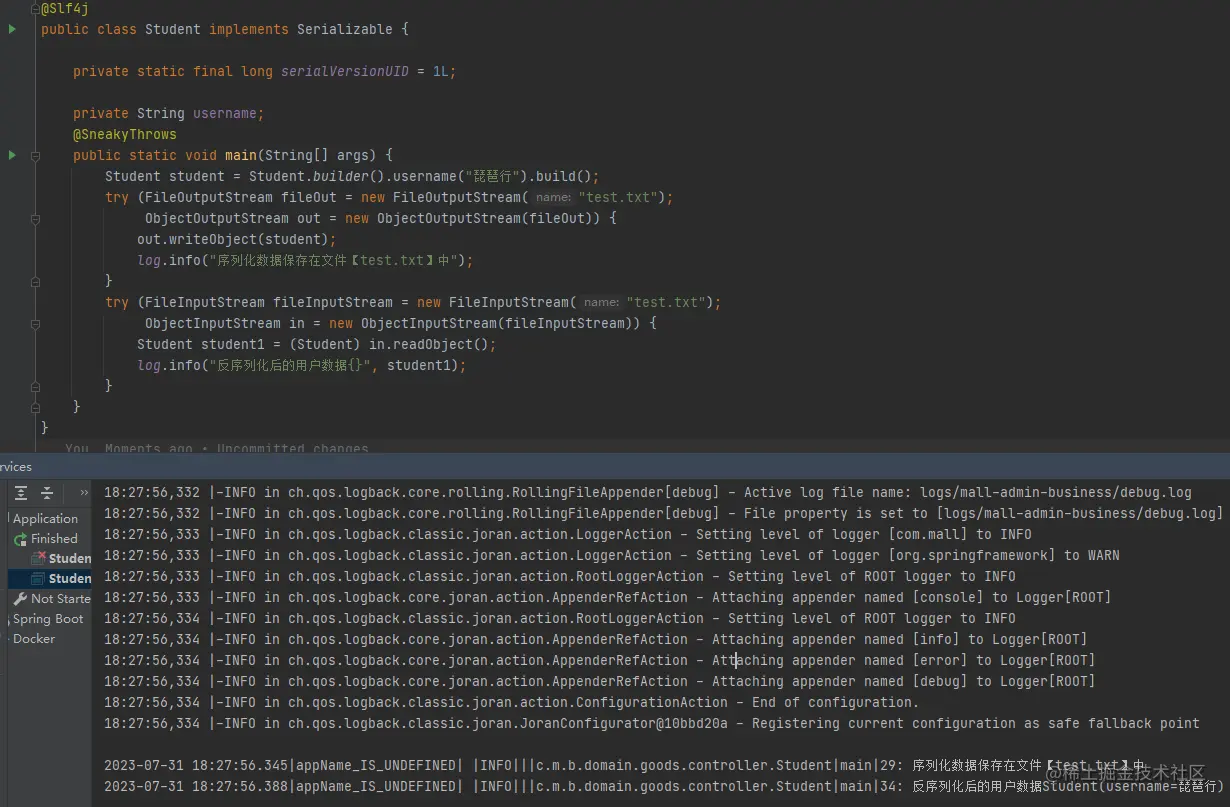Click the git blame 'Uncommitted changes' annotation
Viewport: 1230px width, 807px height.
click(x=292, y=449)
